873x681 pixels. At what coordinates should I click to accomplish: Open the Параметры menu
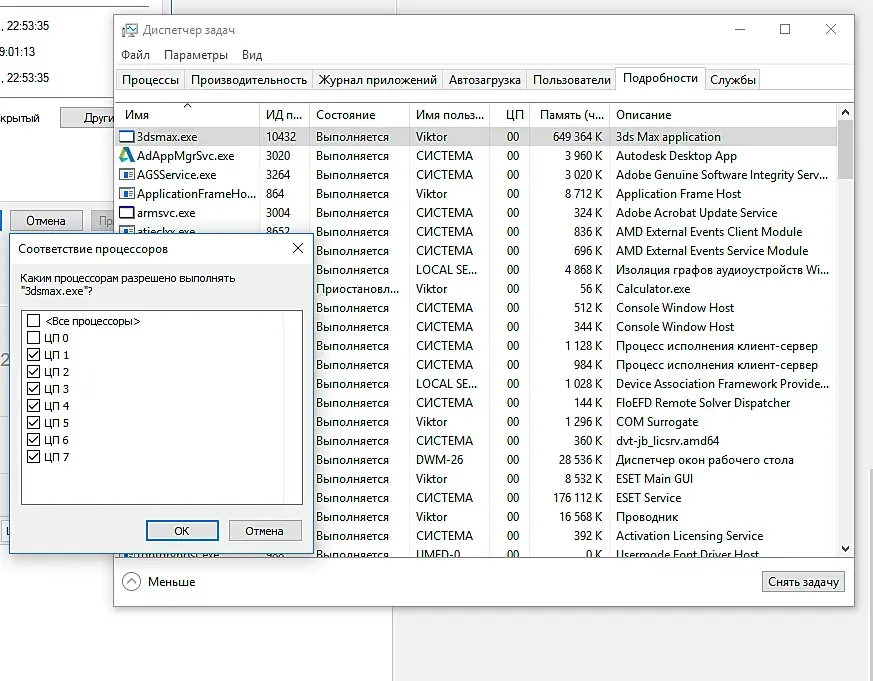(x=196, y=55)
